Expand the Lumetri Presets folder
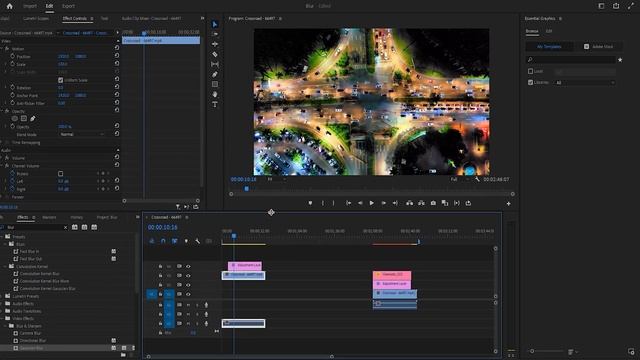The height and width of the screenshot is (360, 640). point(2,296)
